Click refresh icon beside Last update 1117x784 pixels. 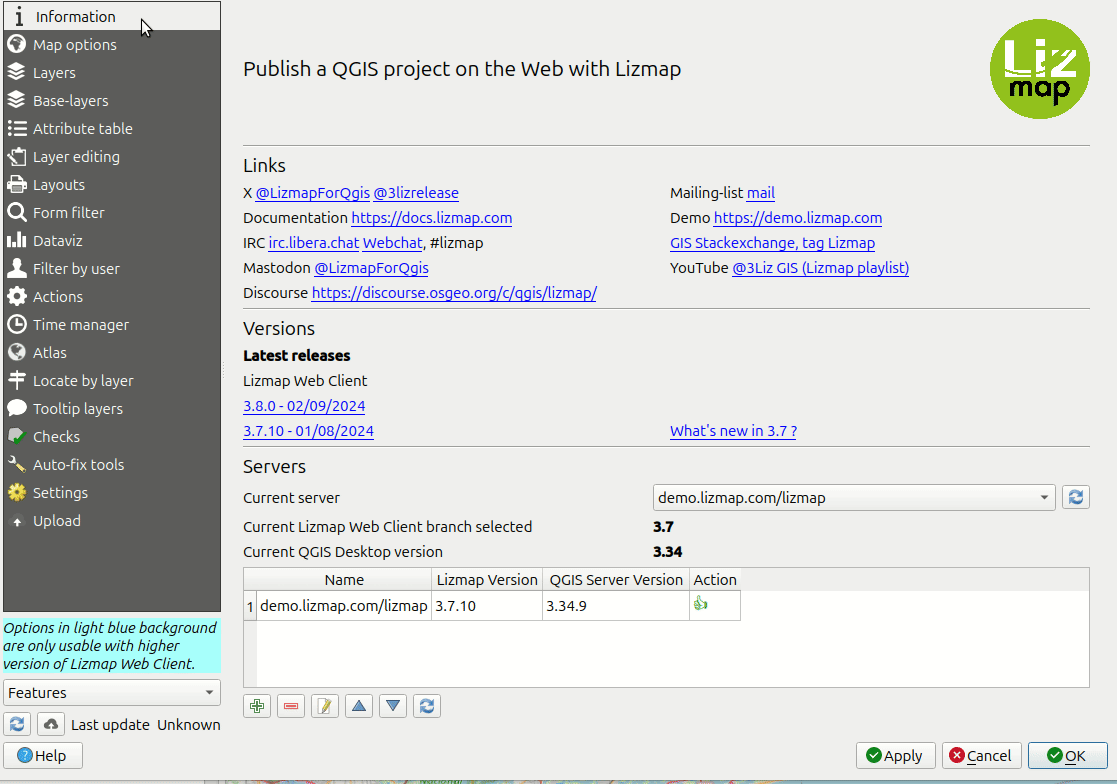17,724
